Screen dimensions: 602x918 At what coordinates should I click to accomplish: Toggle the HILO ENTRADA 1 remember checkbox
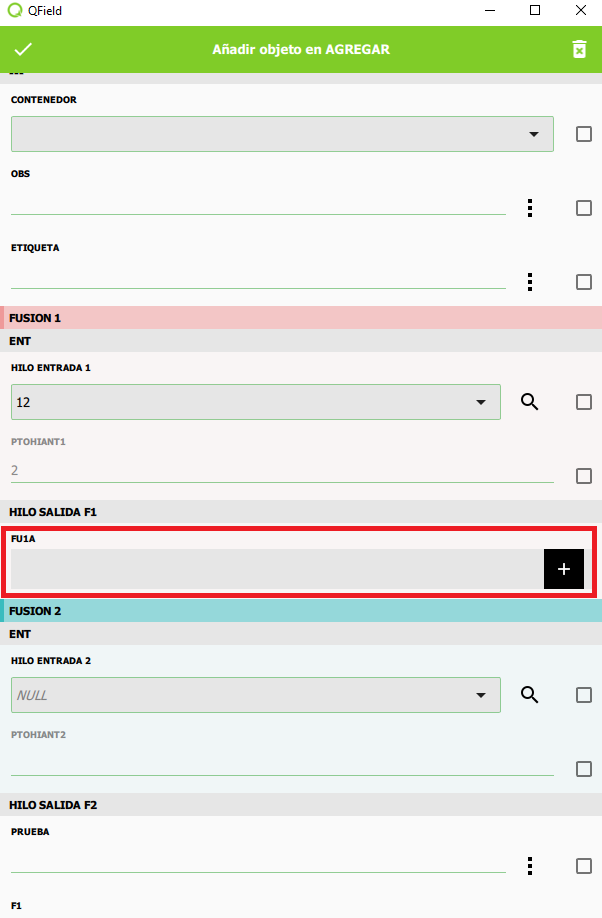[x=584, y=402]
